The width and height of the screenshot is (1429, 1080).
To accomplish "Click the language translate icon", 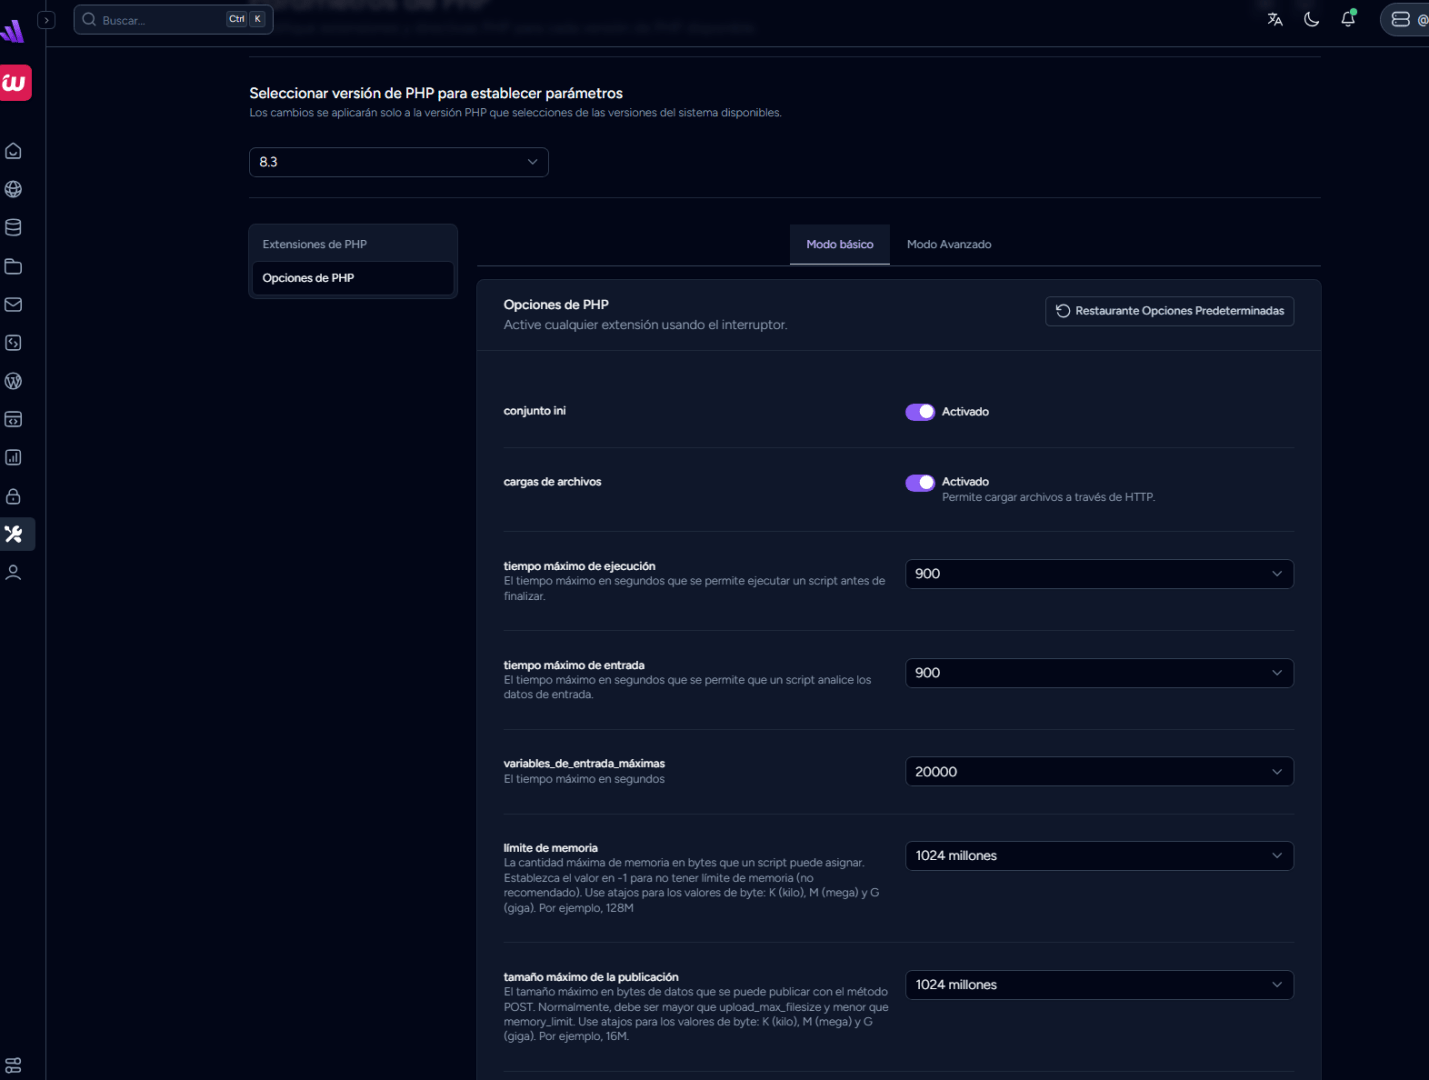I will (x=1275, y=19).
